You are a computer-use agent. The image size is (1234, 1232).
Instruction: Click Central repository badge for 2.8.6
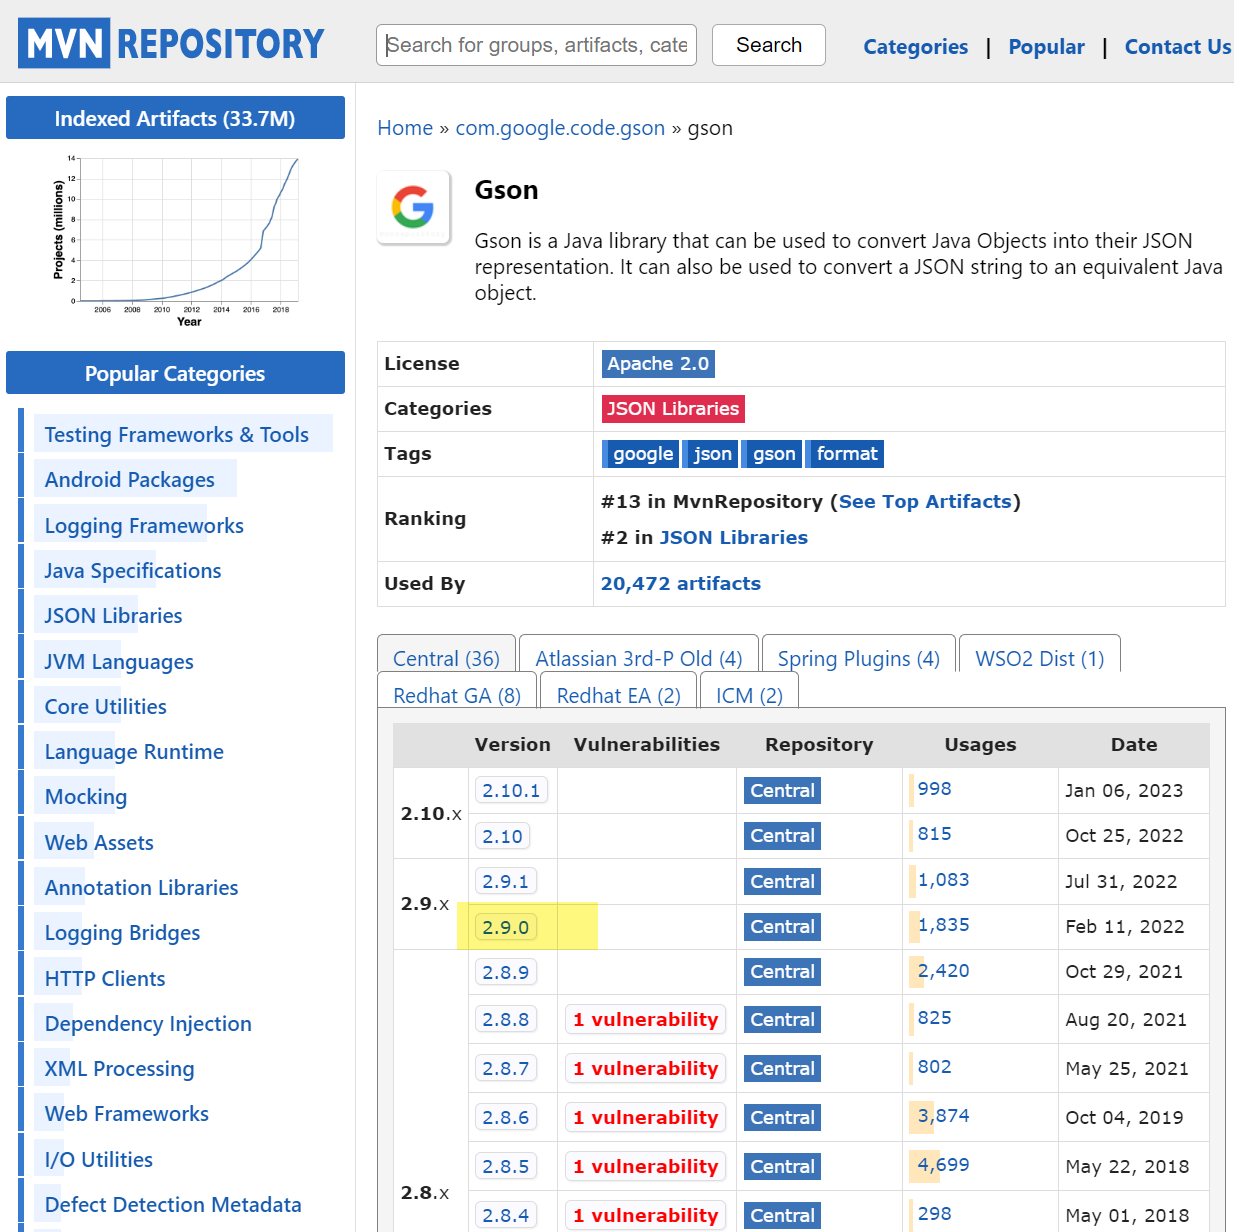(x=782, y=1117)
